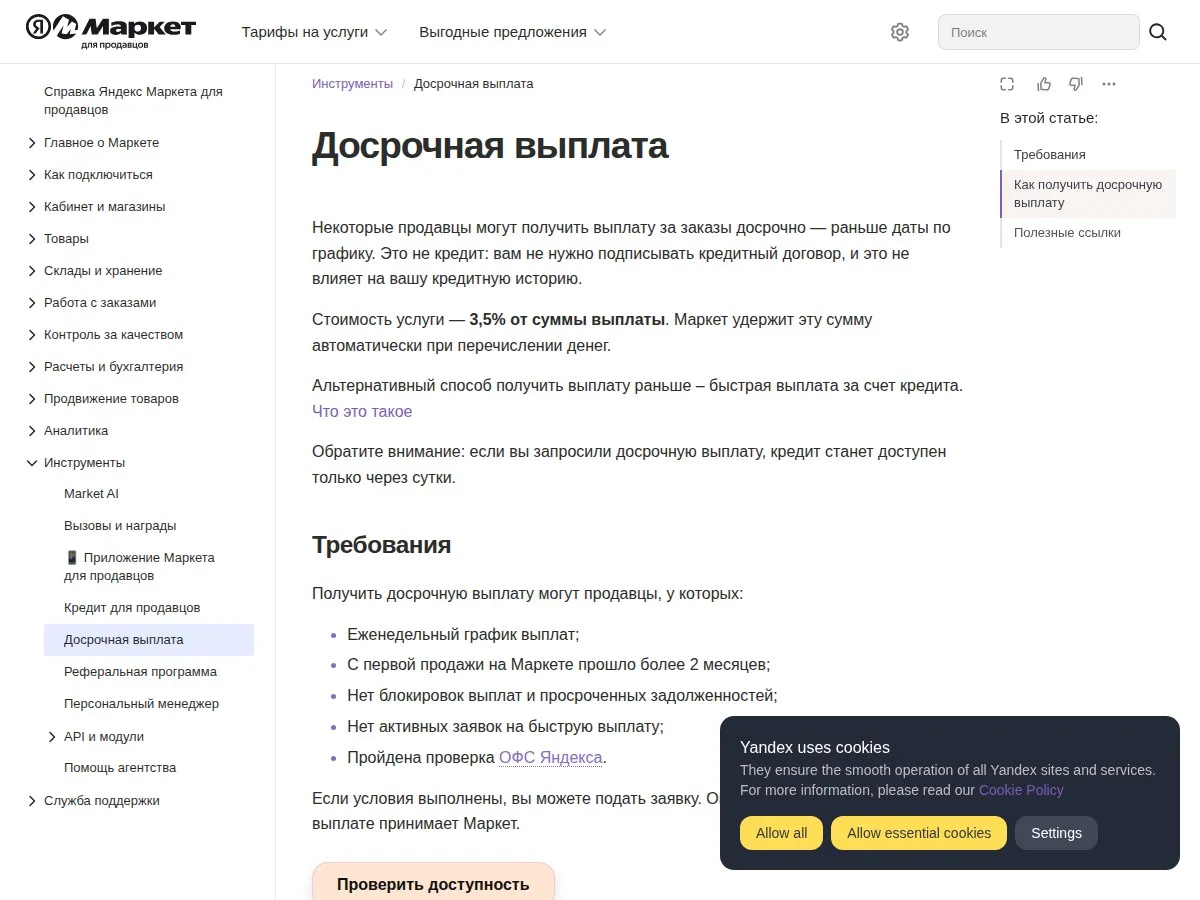Screen dimensions: 1200x900
Task: Select Досрочная выплата in sidebar
Action: tap(149, 640)
